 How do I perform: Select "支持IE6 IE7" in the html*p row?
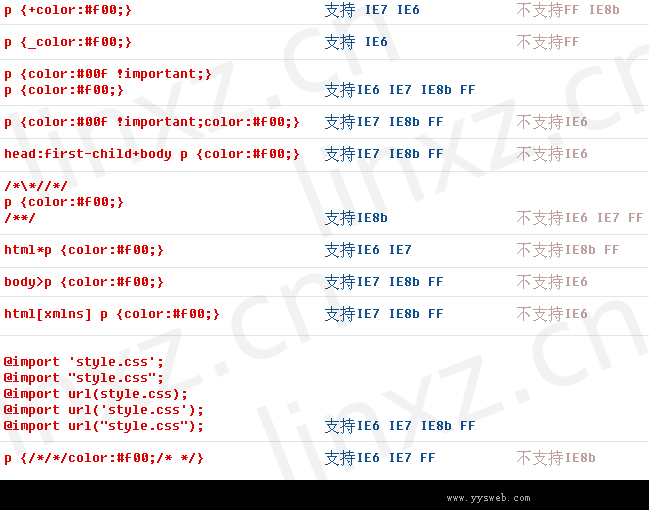(368, 250)
